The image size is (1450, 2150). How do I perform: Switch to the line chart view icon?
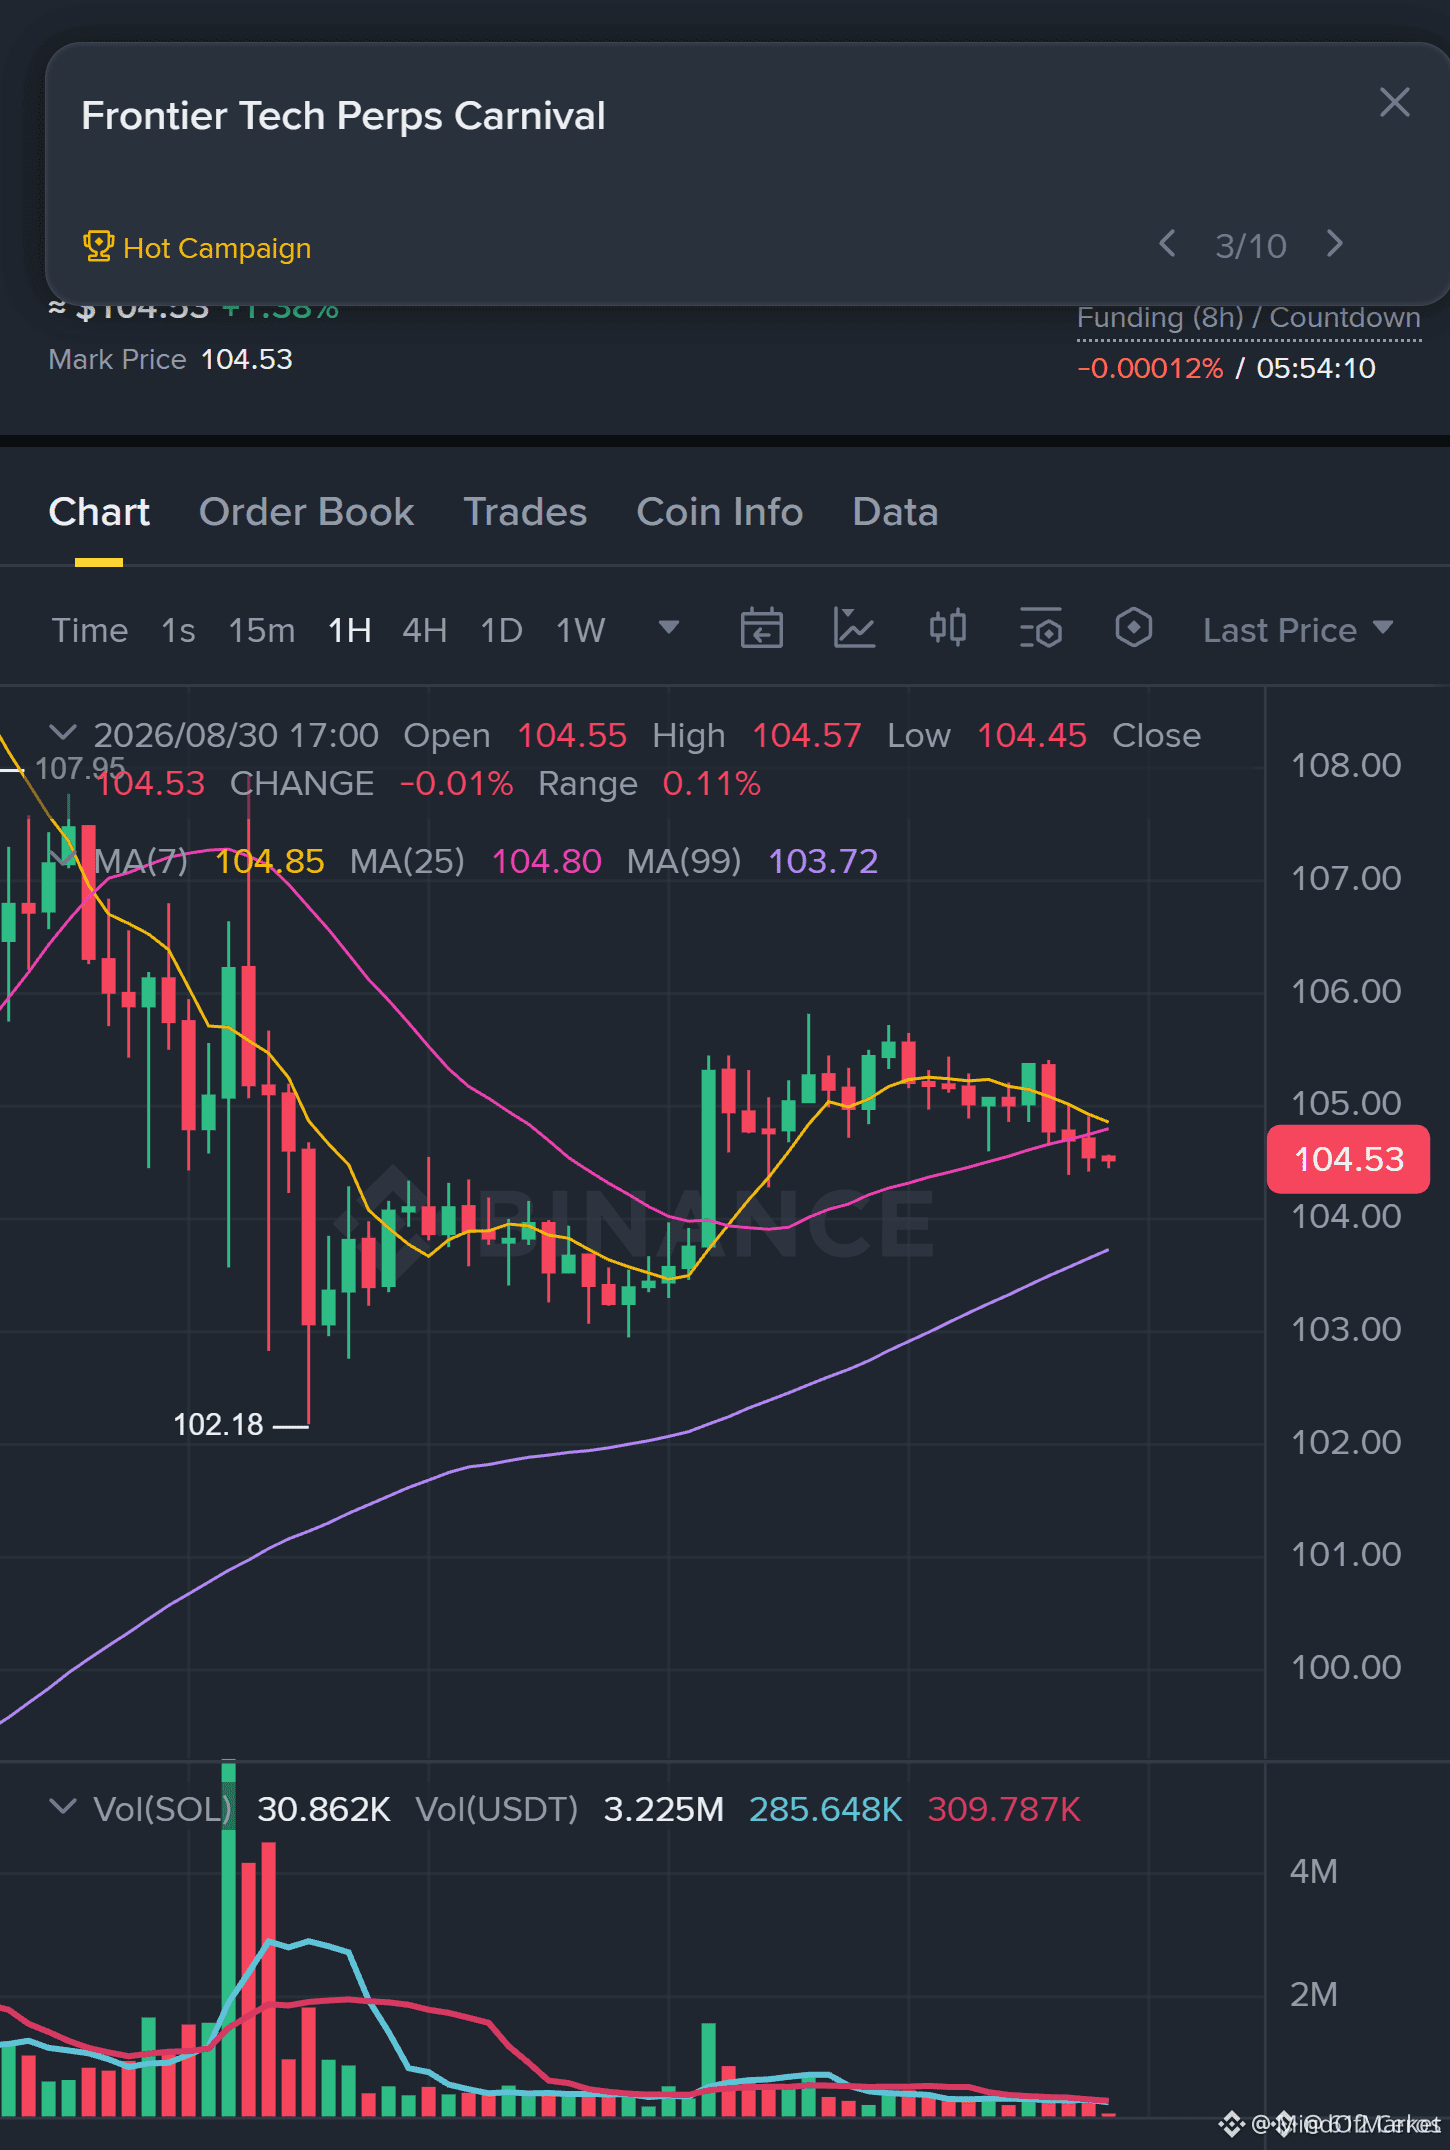tap(854, 629)
